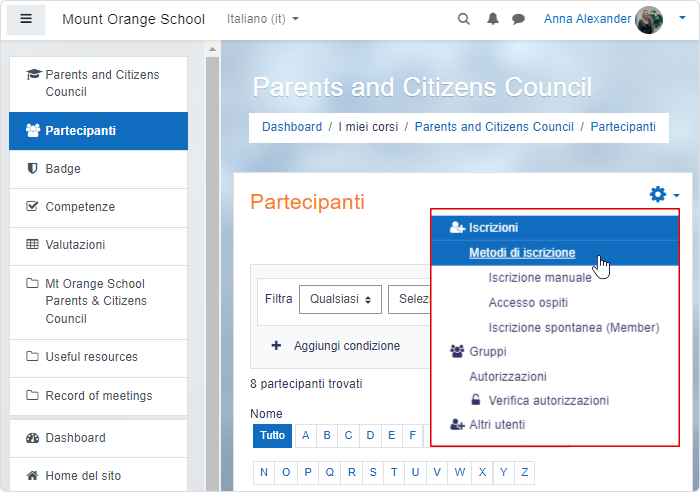The width and height of the screenshot is (700, 492).
Task: Open the messages speech bubble icon
Action: [x=518, y=19]
